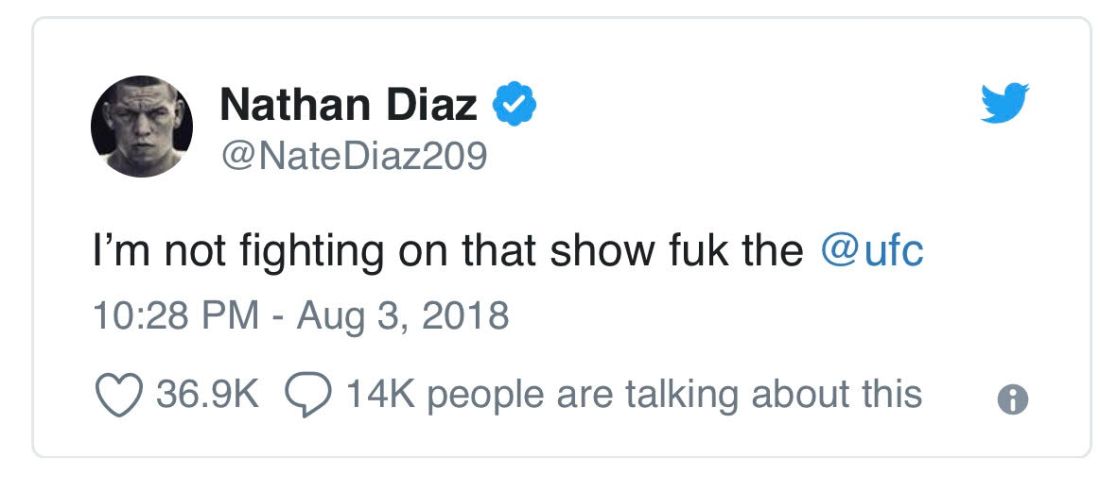Open Nathan Diaz's profile picture
Image resolution: width=1100 pixels, height=492 pixels.
142,127
